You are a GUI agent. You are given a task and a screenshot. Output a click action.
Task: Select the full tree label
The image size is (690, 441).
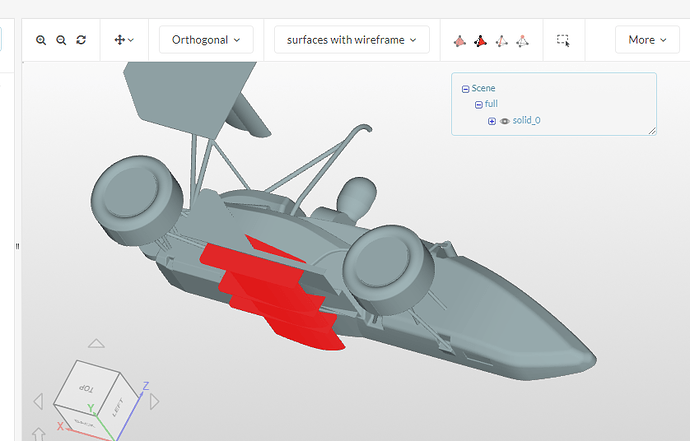491,104
